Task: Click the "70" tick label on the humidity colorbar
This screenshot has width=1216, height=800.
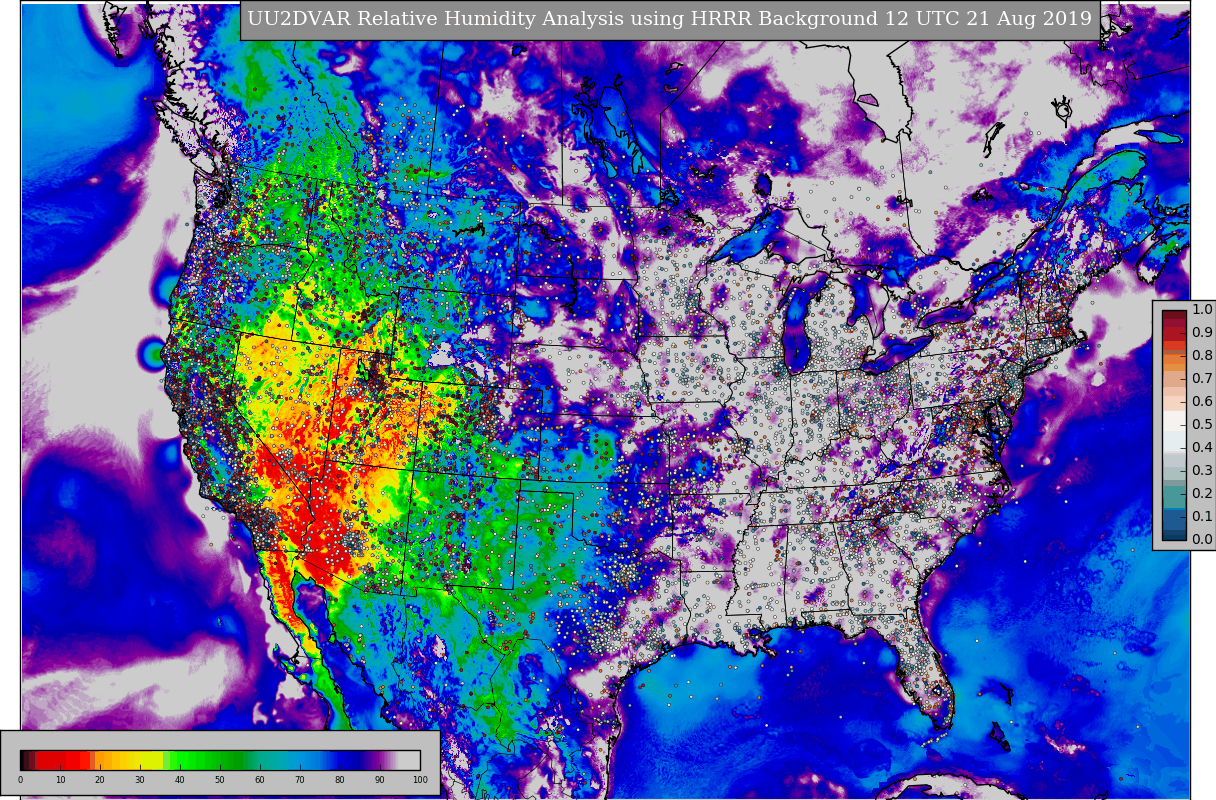Action: [300, 780]
